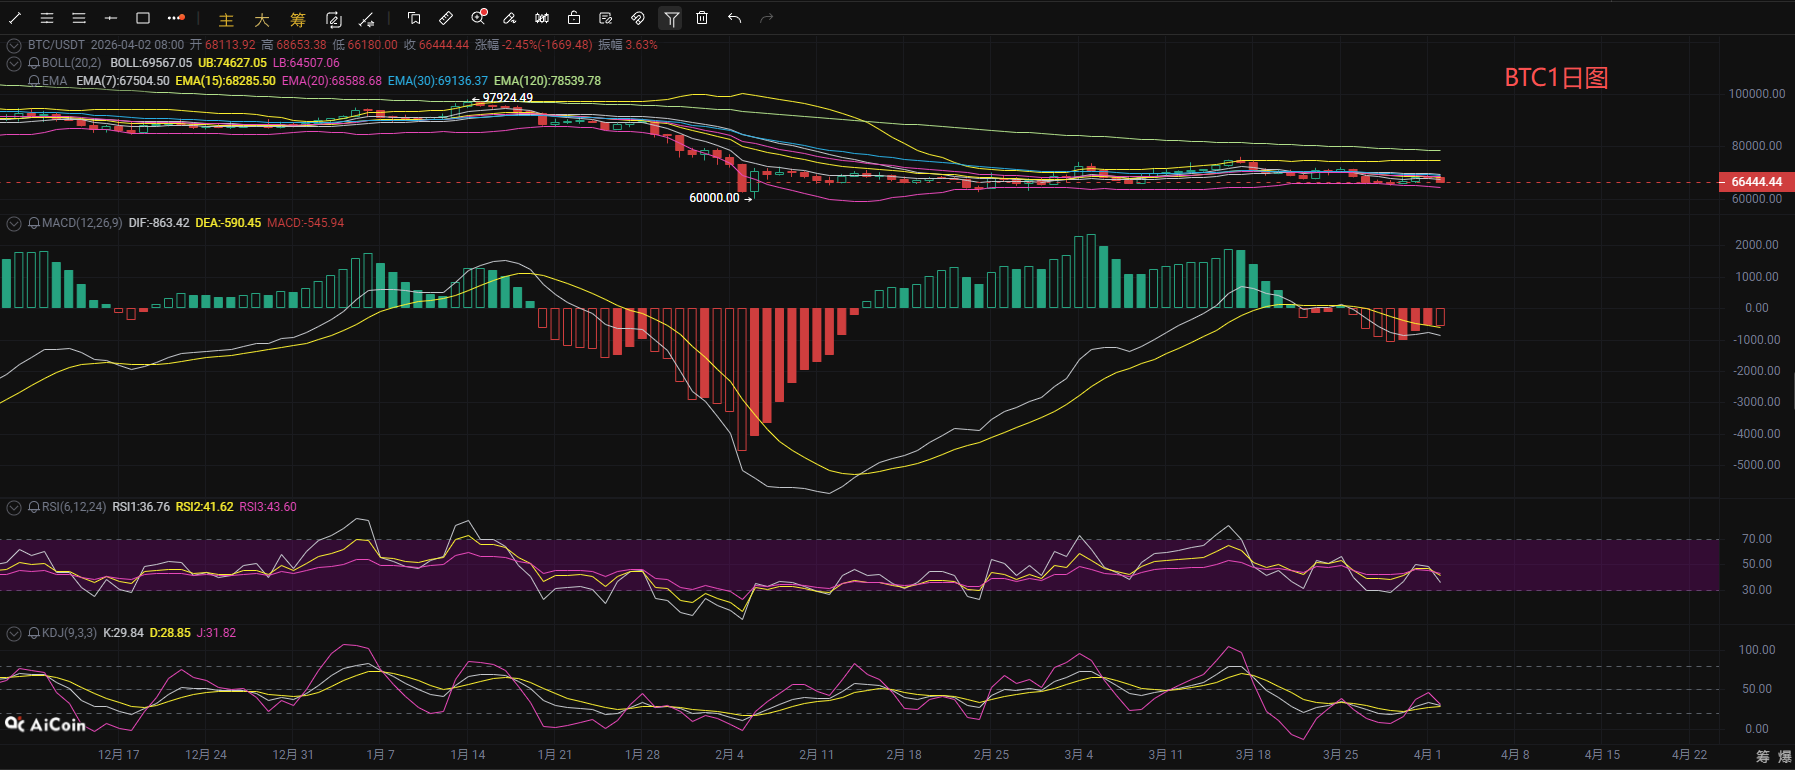This screenshot has height=770, width=1795.
Task: Click the zoom magnifier tool
Action: click(478, 18)
